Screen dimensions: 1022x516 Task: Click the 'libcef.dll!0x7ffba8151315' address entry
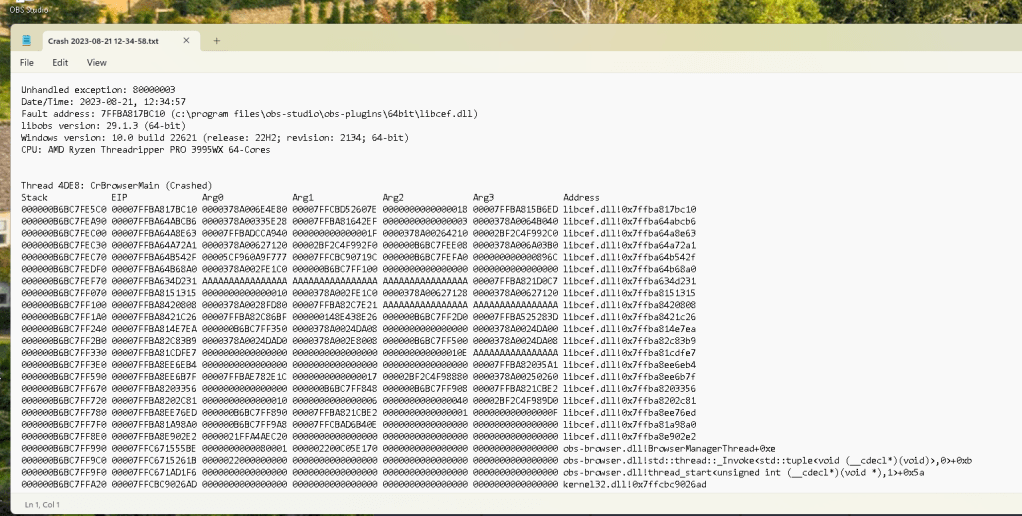630,293
